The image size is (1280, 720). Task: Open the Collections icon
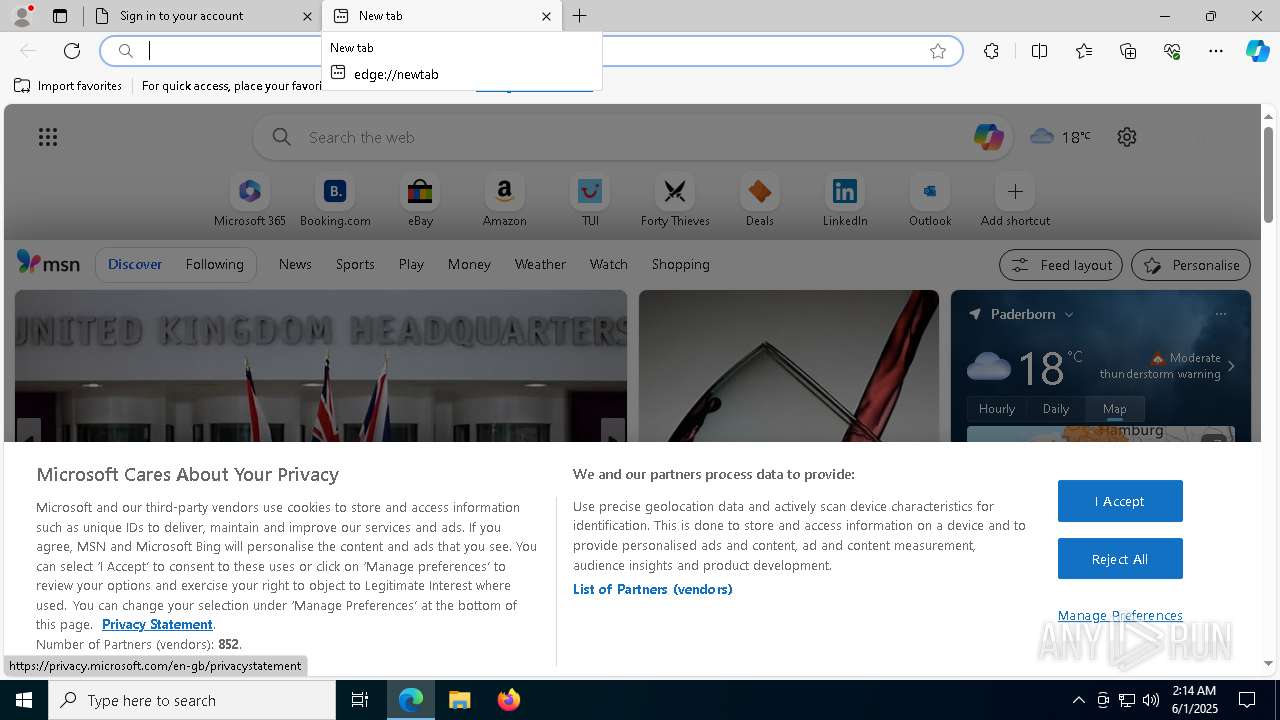[x=1128, y=51]
